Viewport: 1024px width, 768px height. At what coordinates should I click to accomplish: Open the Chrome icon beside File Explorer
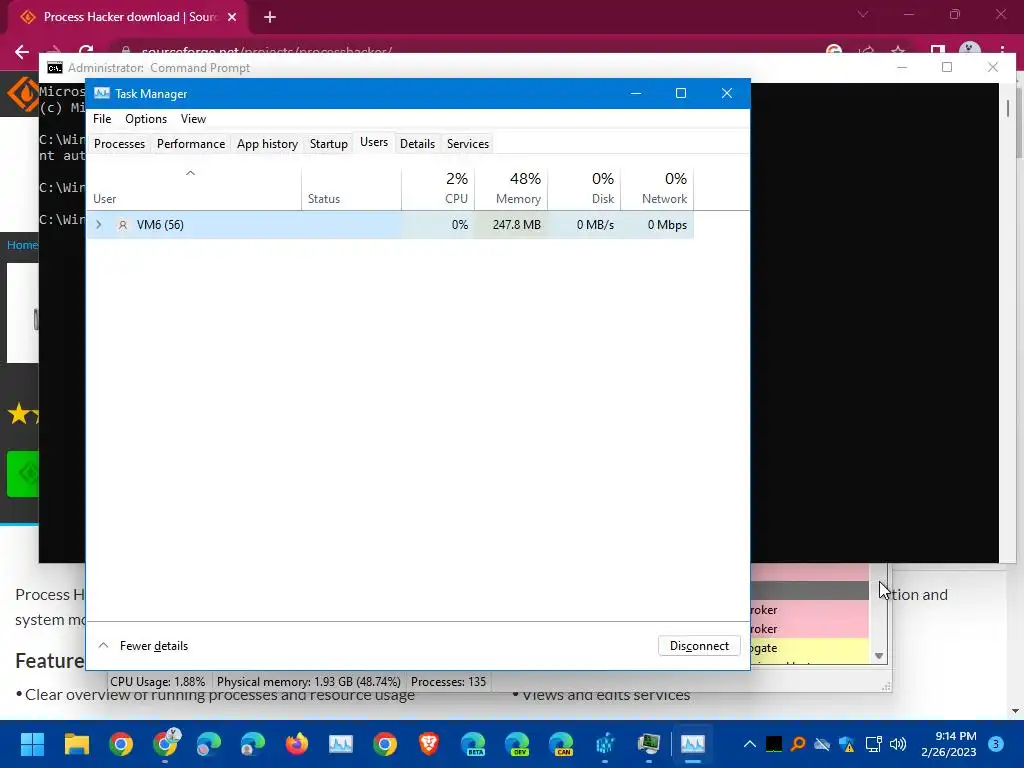click(x=121, y=744)
